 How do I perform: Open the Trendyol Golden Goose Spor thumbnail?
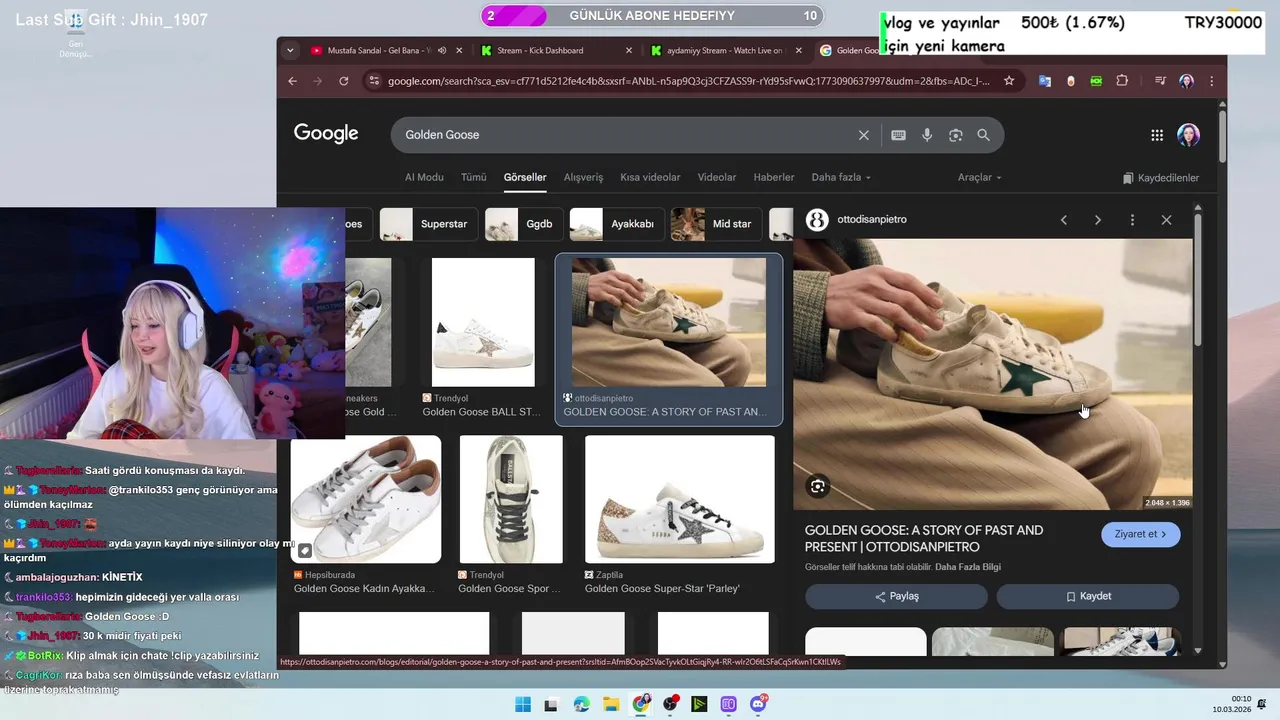(511, 499)
